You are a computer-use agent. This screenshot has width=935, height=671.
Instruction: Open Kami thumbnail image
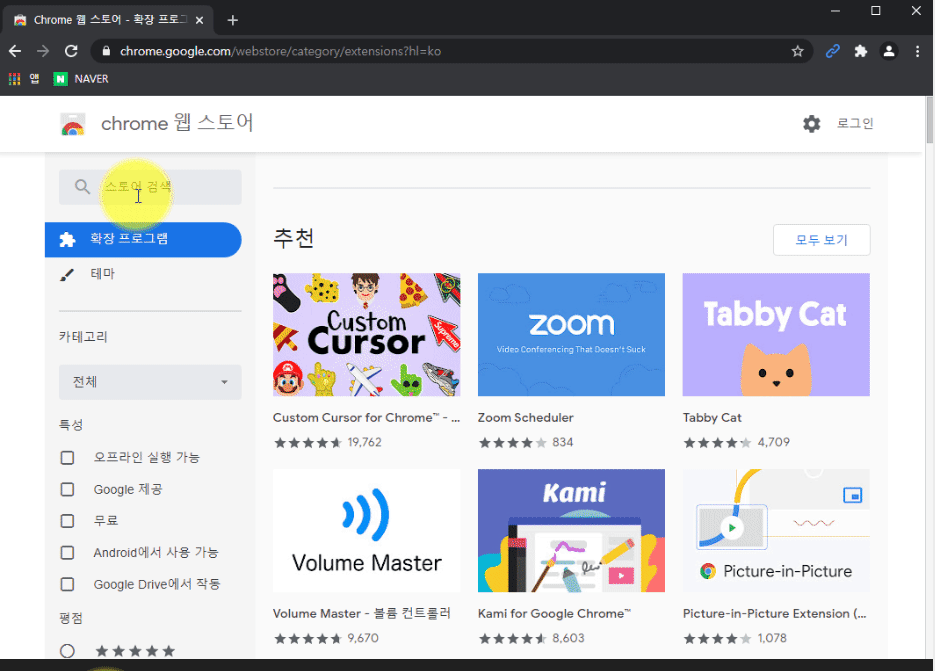(571, 530)
